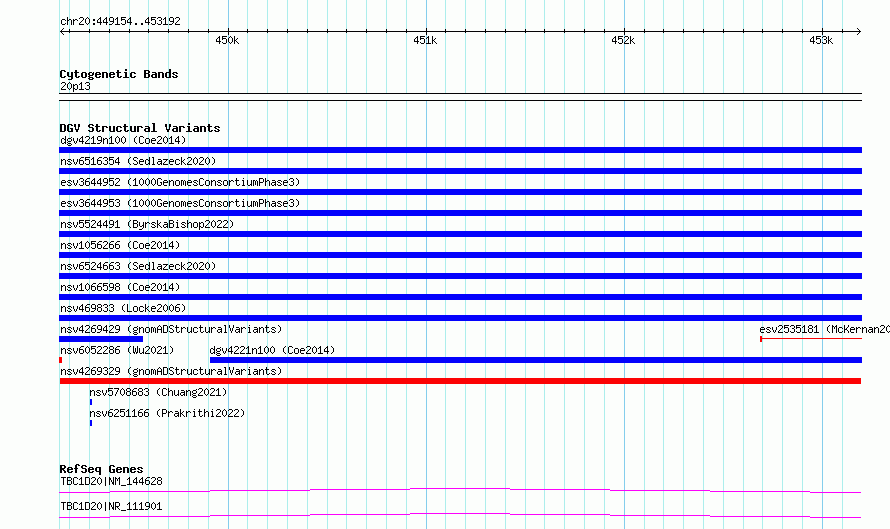The width and height of the screenshot is (890, 529).
Task: Click the 452k ruler tick label
Action: pos(623,40)
